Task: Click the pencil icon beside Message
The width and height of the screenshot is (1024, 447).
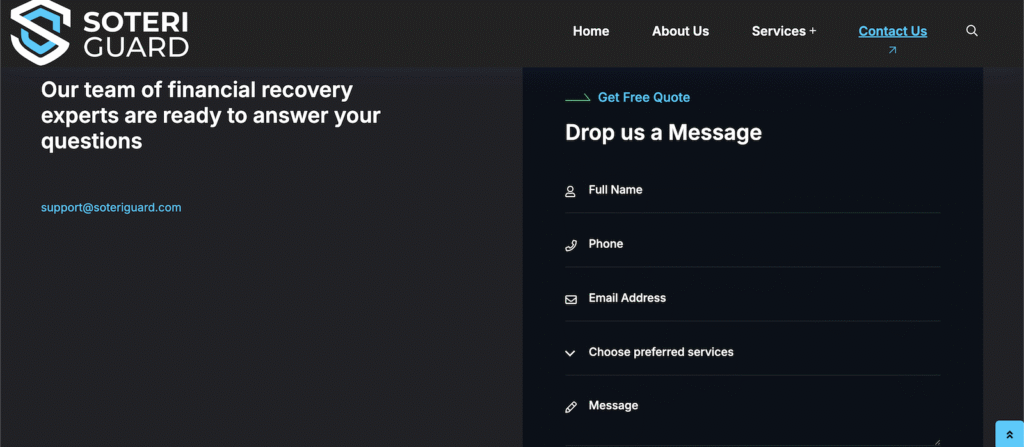Action: coord(571,407)
